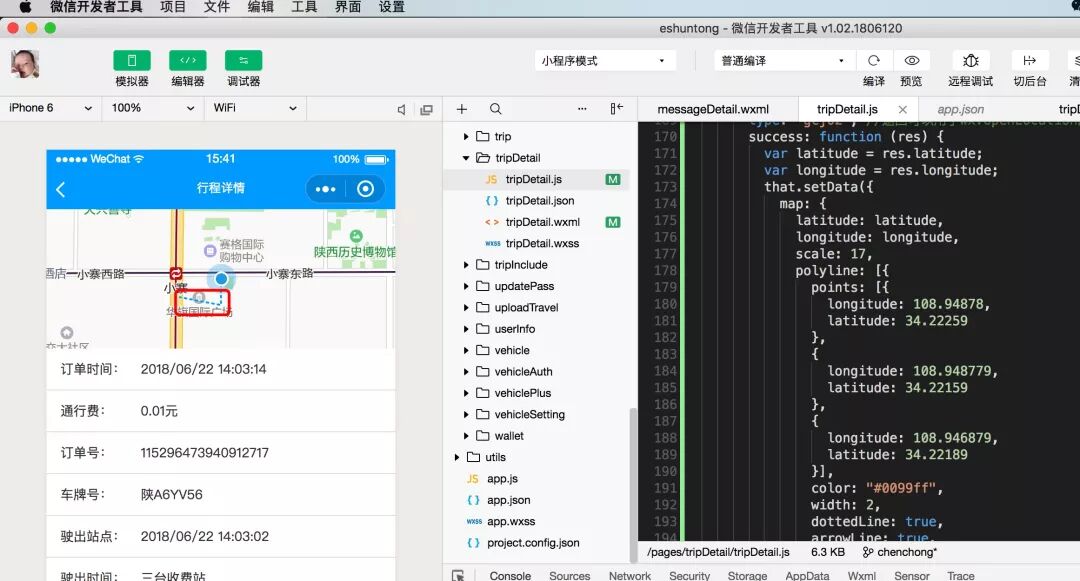
Task: Click the simulator capsule close circle button
Action: click(x=365, y=189)
